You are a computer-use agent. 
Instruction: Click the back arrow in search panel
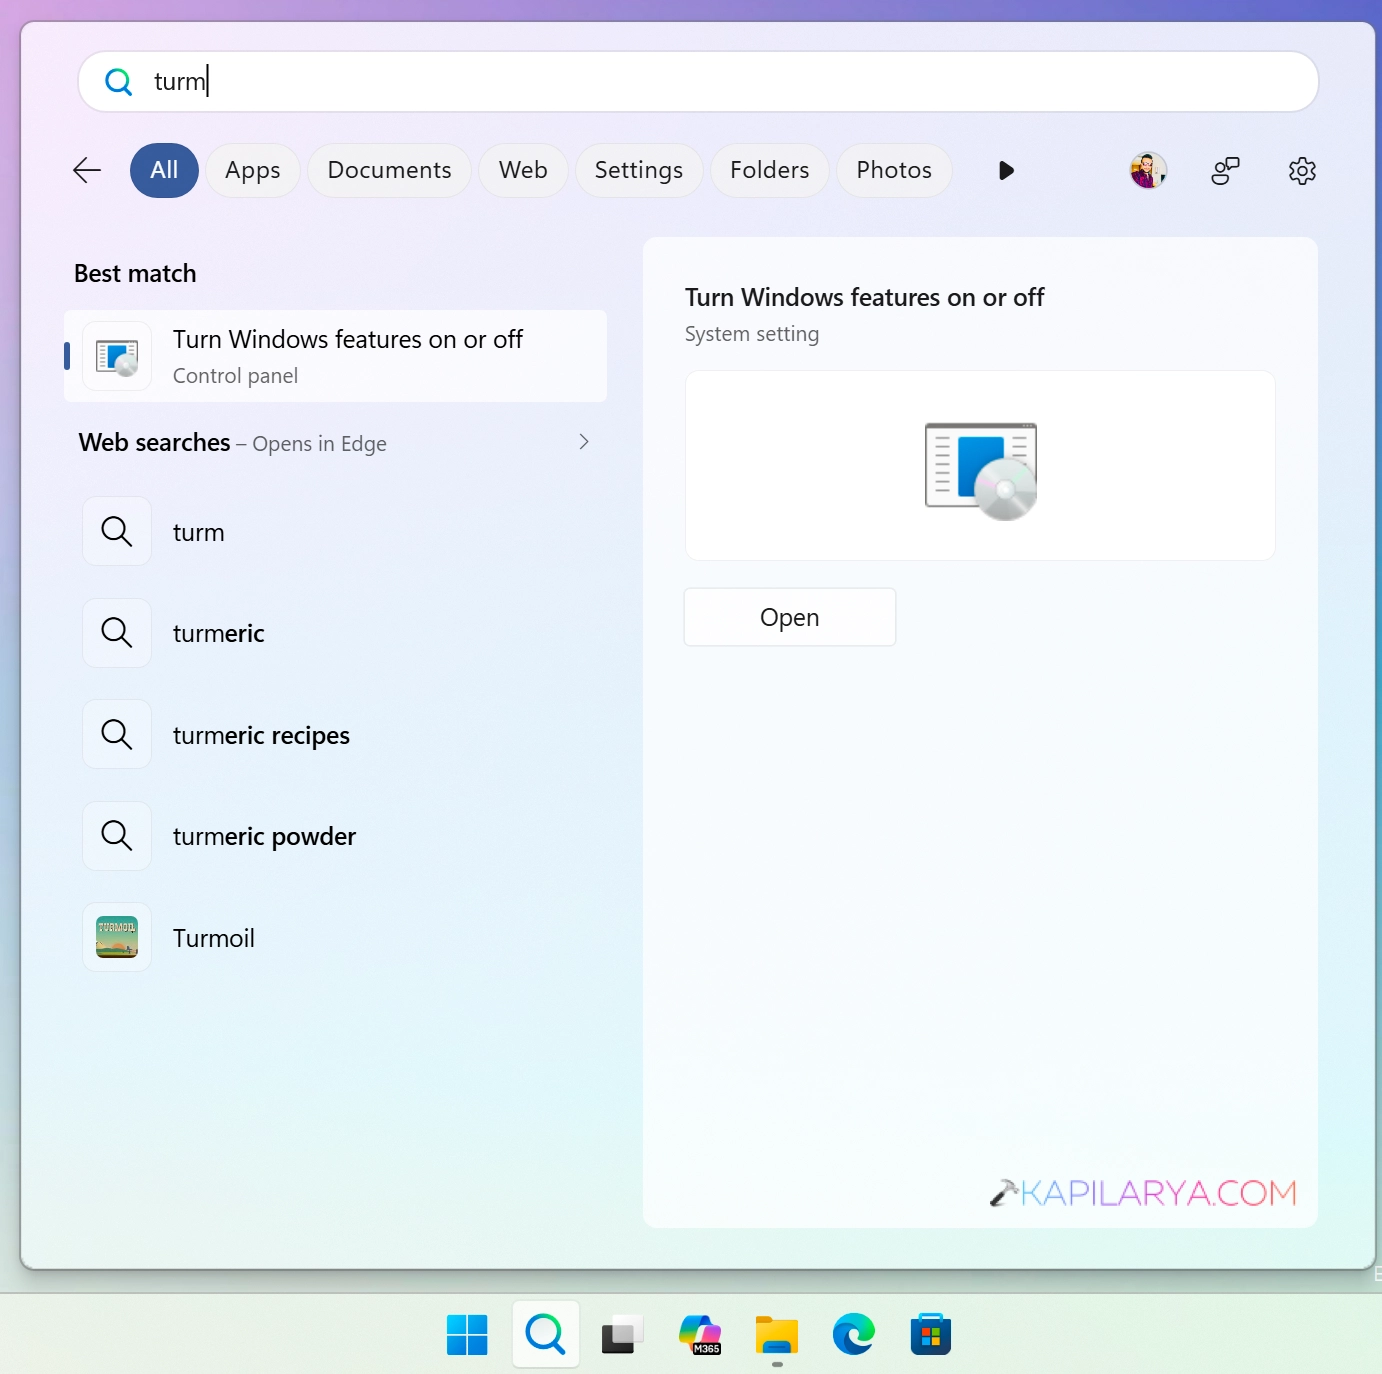click(x=87, y=171)
